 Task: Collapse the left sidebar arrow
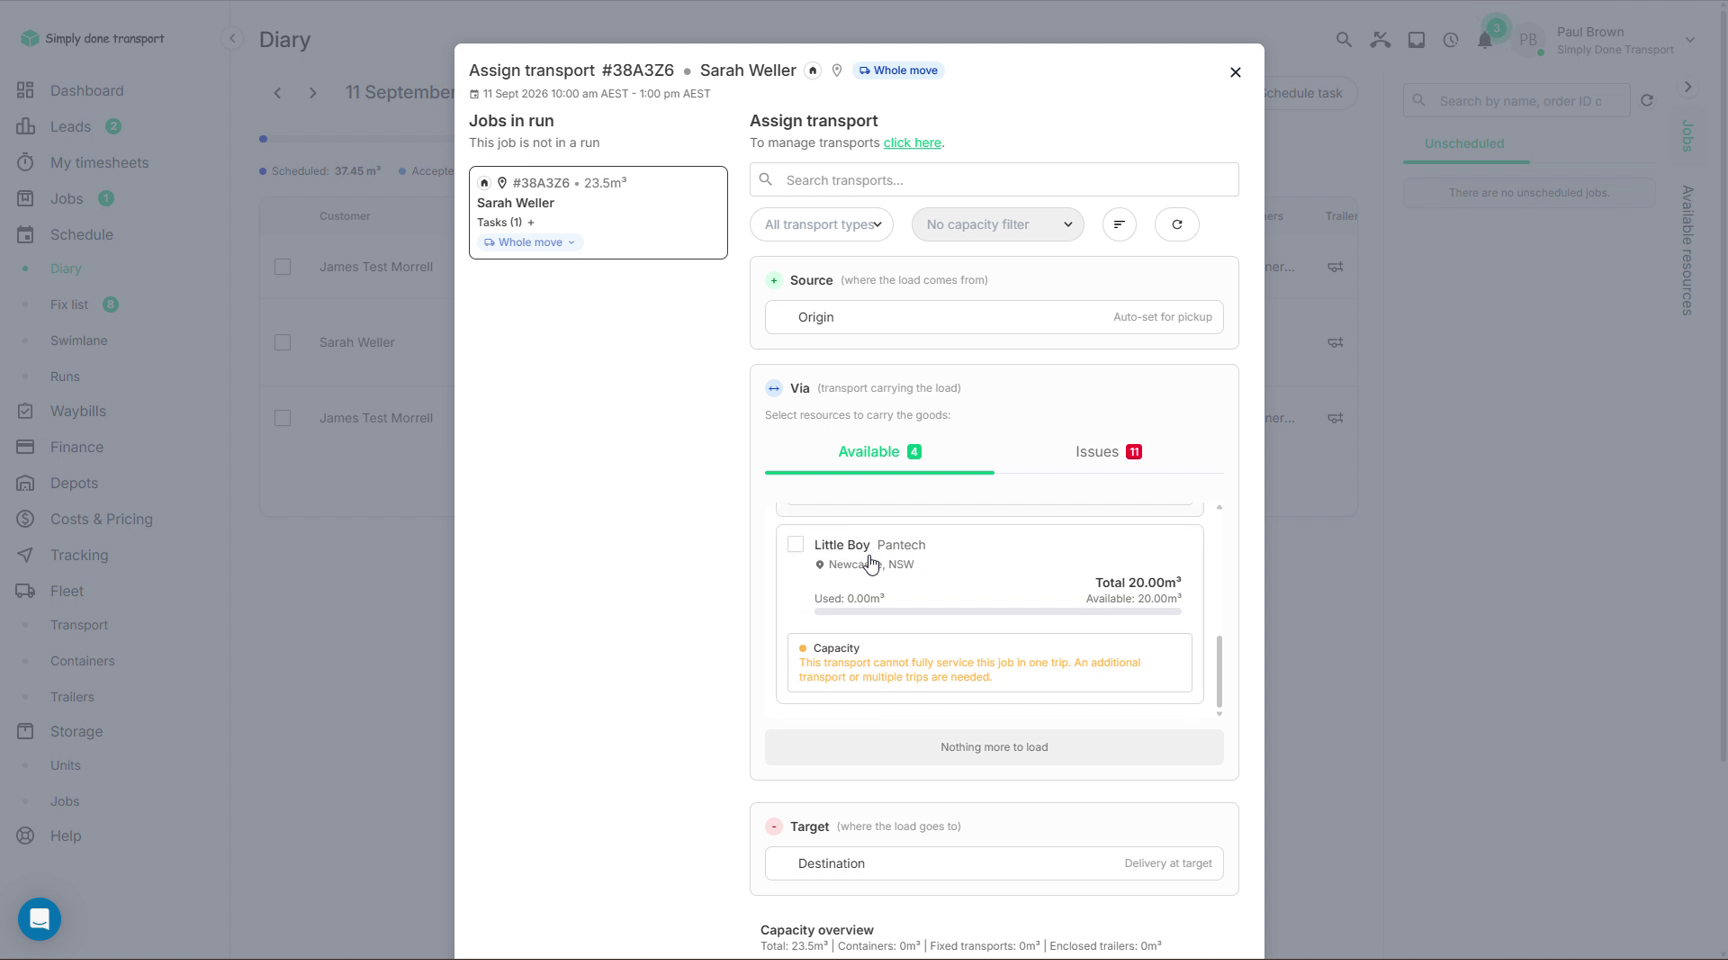(232, 38)
